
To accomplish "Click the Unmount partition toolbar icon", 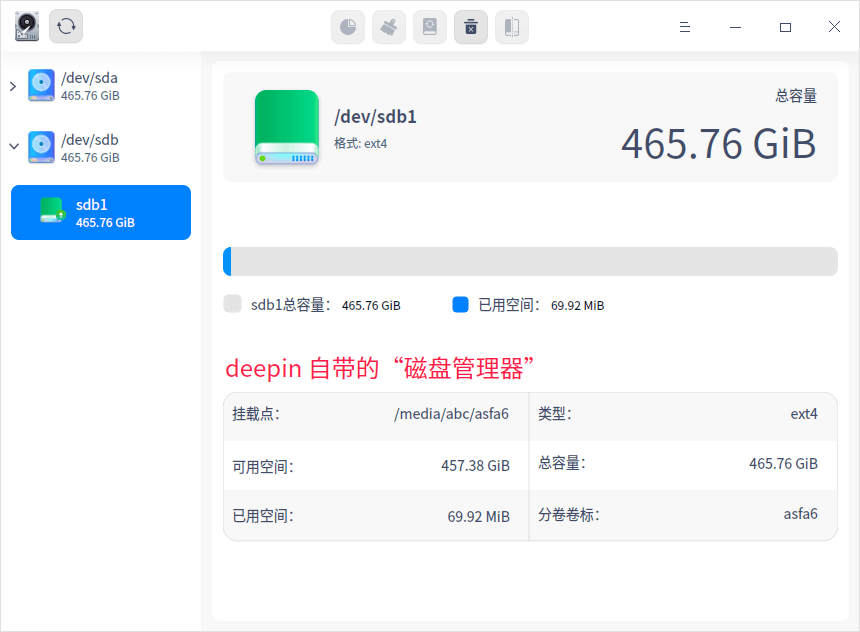I will (x=471, y=27).
